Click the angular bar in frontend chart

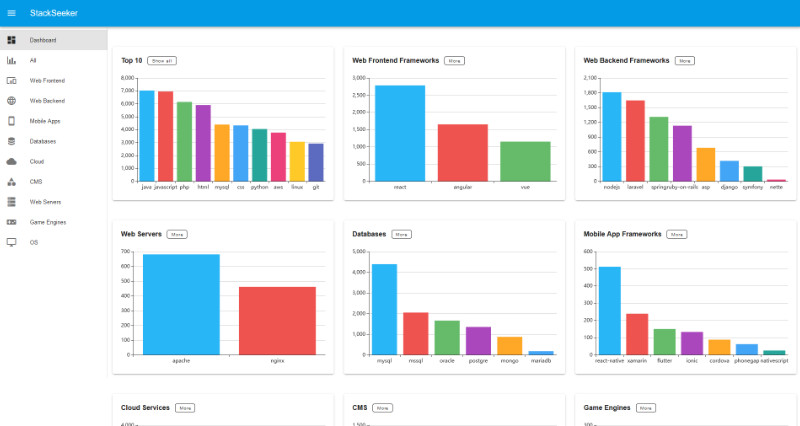pos(463,153)
